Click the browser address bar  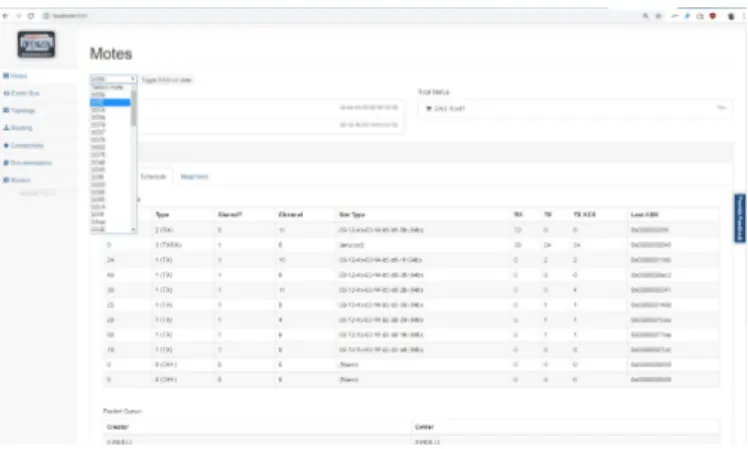pyautogui.click(x=334, y=16)
